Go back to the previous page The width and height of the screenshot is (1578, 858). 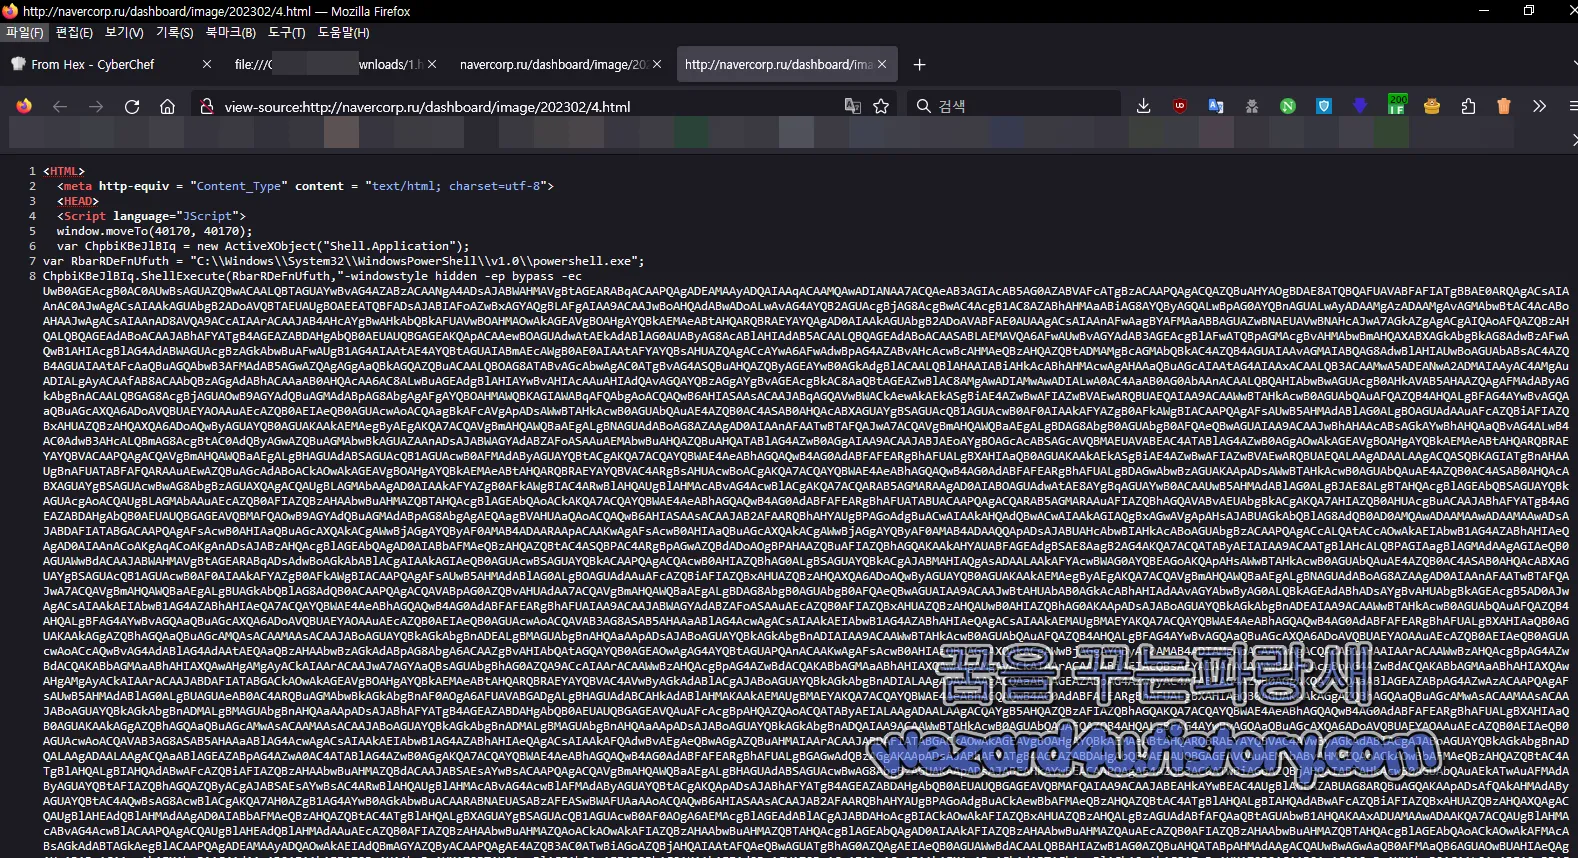click(x=60, y=106)
